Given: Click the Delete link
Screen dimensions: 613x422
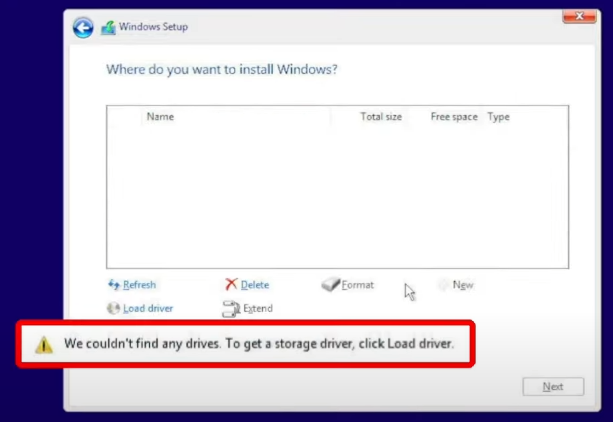Looking at the screenshot, I should click(x=255, y=285).
